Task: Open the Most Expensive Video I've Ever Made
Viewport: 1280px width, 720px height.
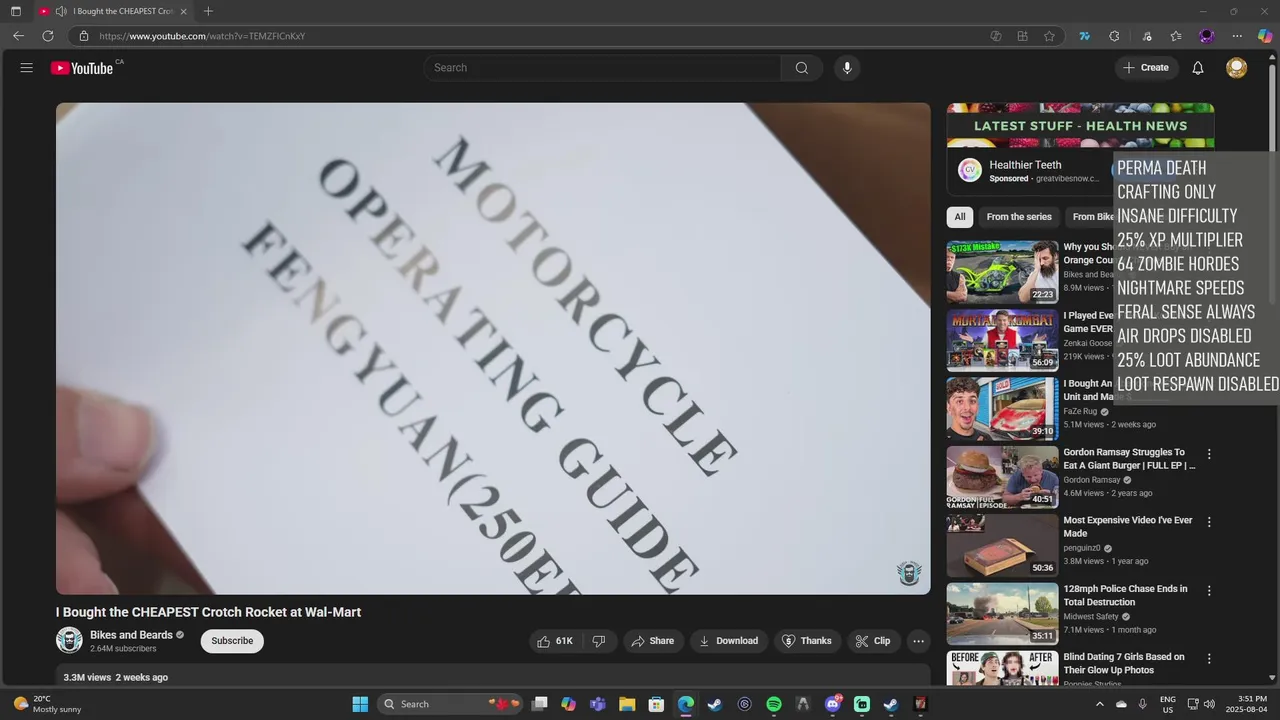Action: click(1128, 527)
